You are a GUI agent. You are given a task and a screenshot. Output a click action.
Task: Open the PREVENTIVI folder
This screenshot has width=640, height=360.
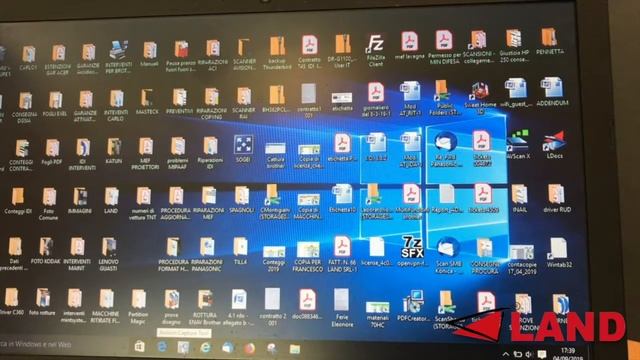(180, 98)
